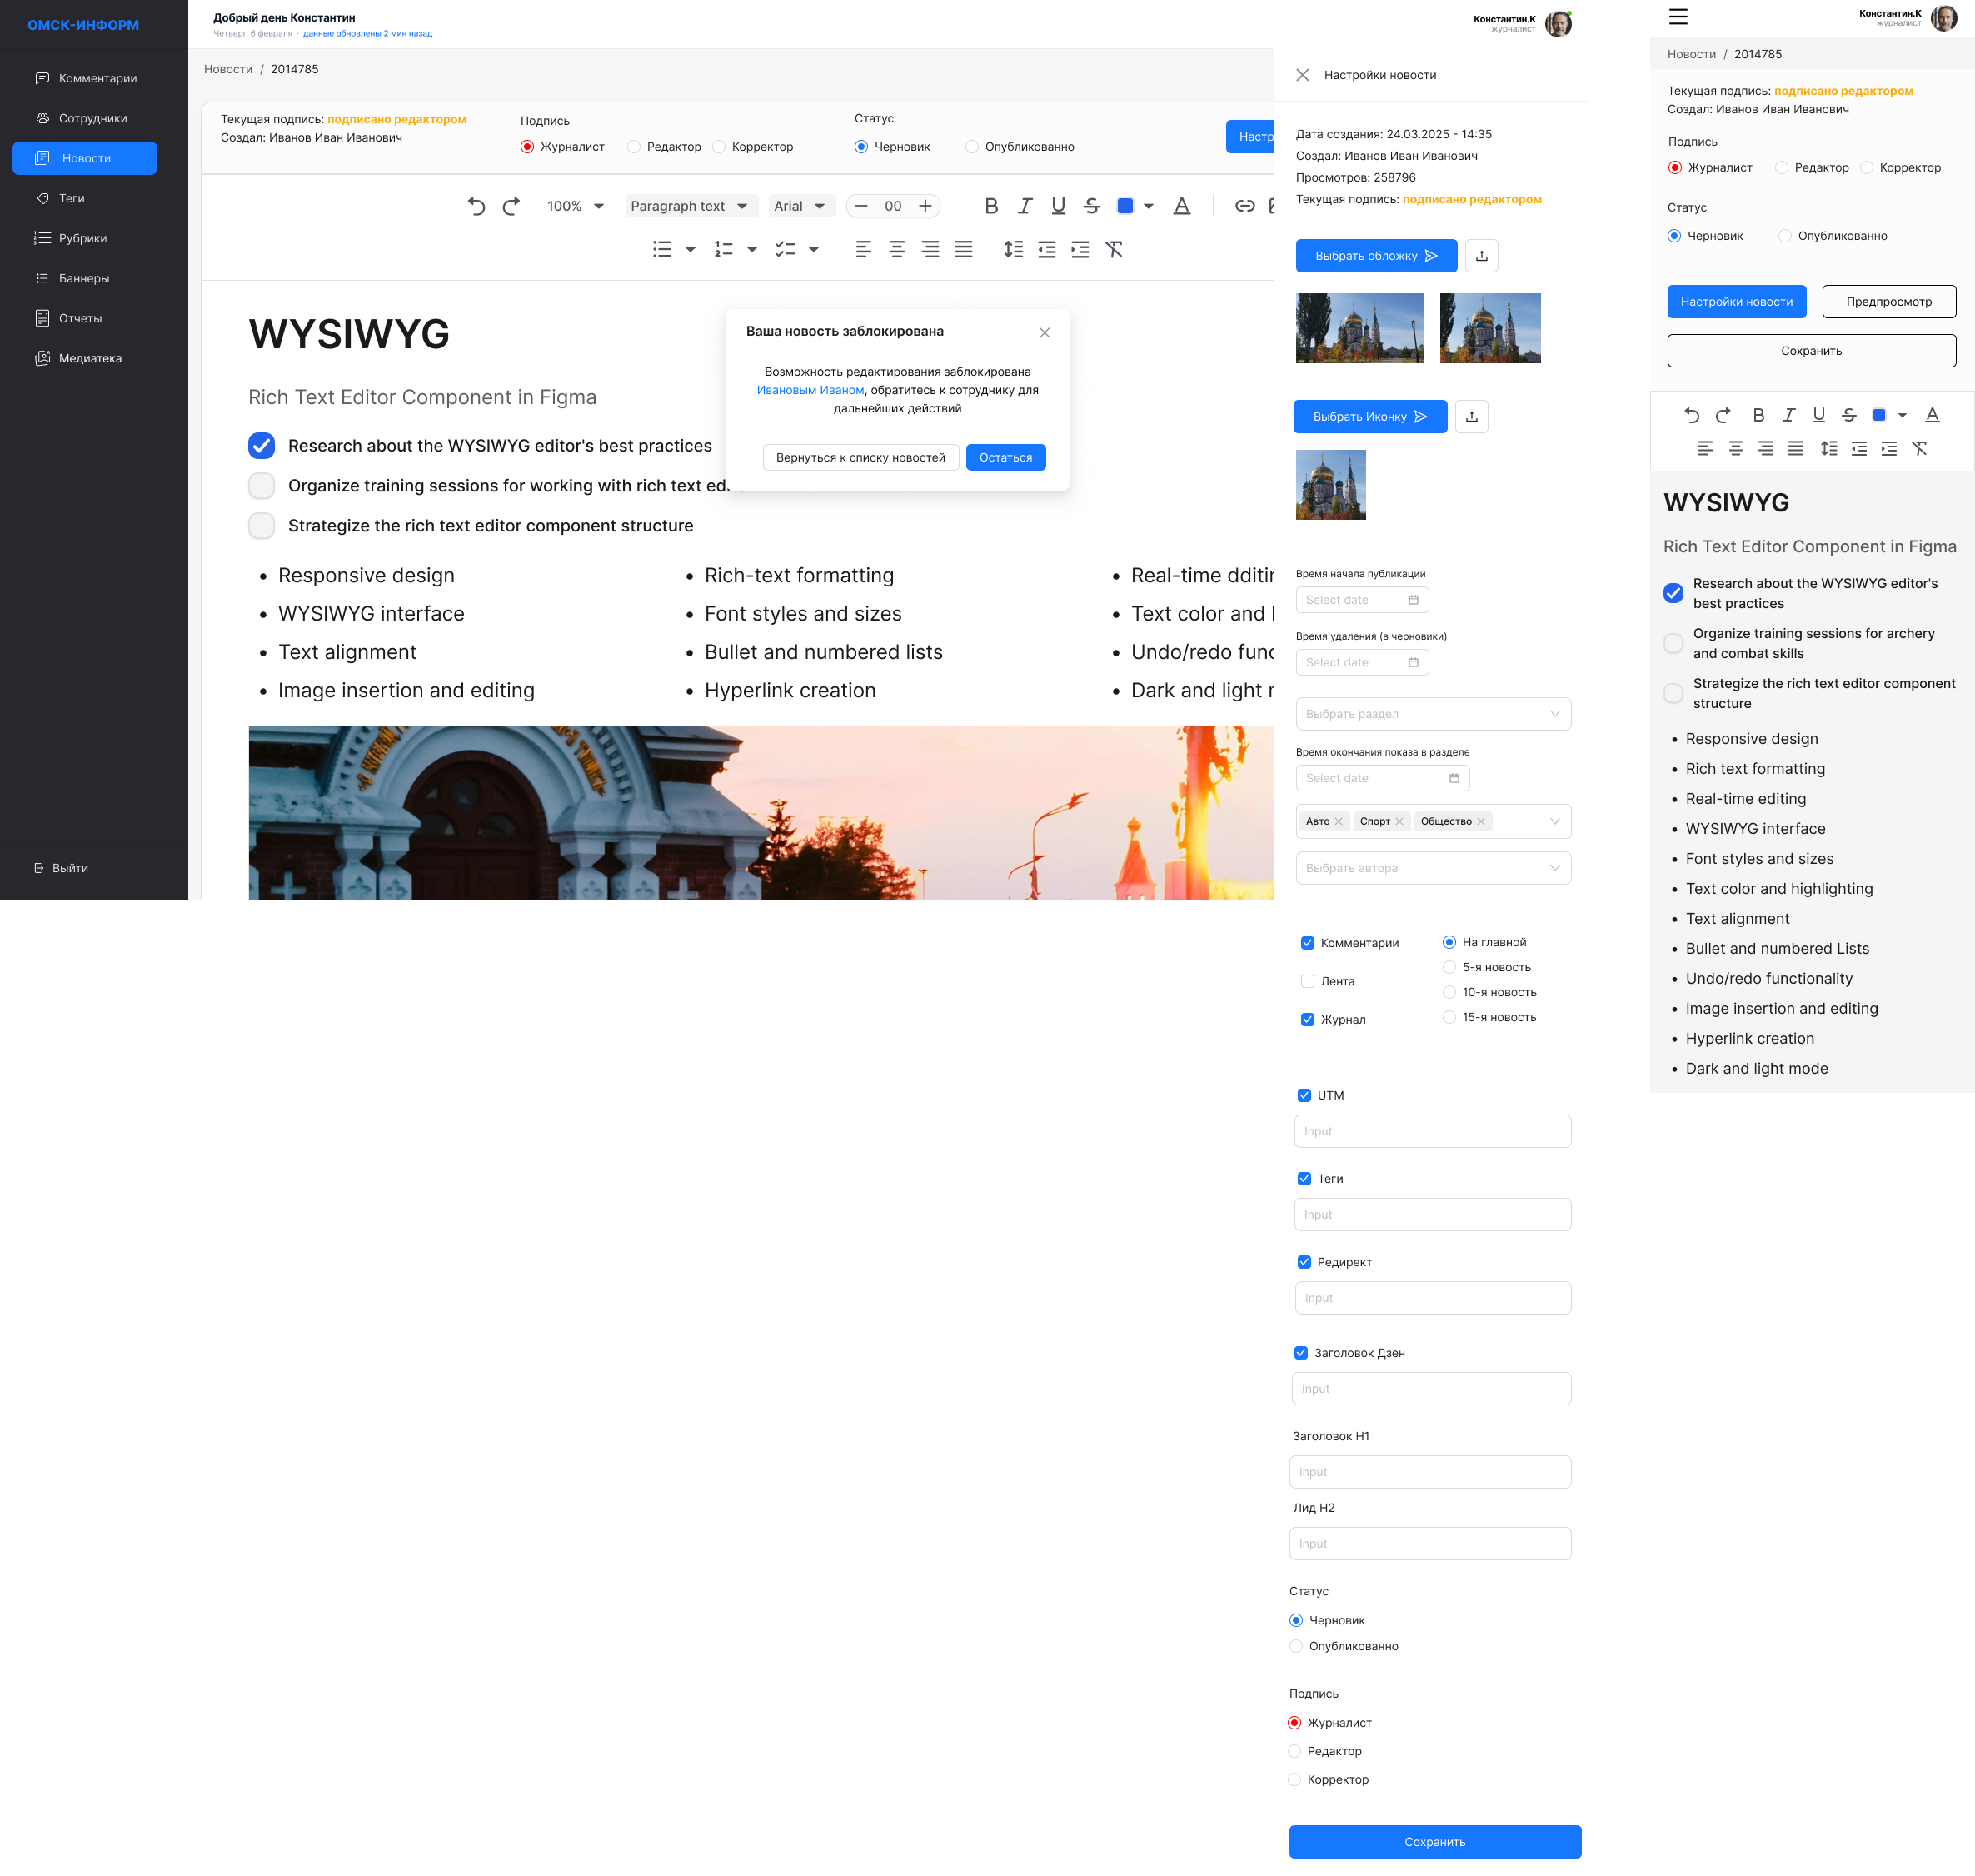Select Опубликованно status in top bar
The width and height of the screenshot is (1975, 1876).
click(x=971, y=147)
